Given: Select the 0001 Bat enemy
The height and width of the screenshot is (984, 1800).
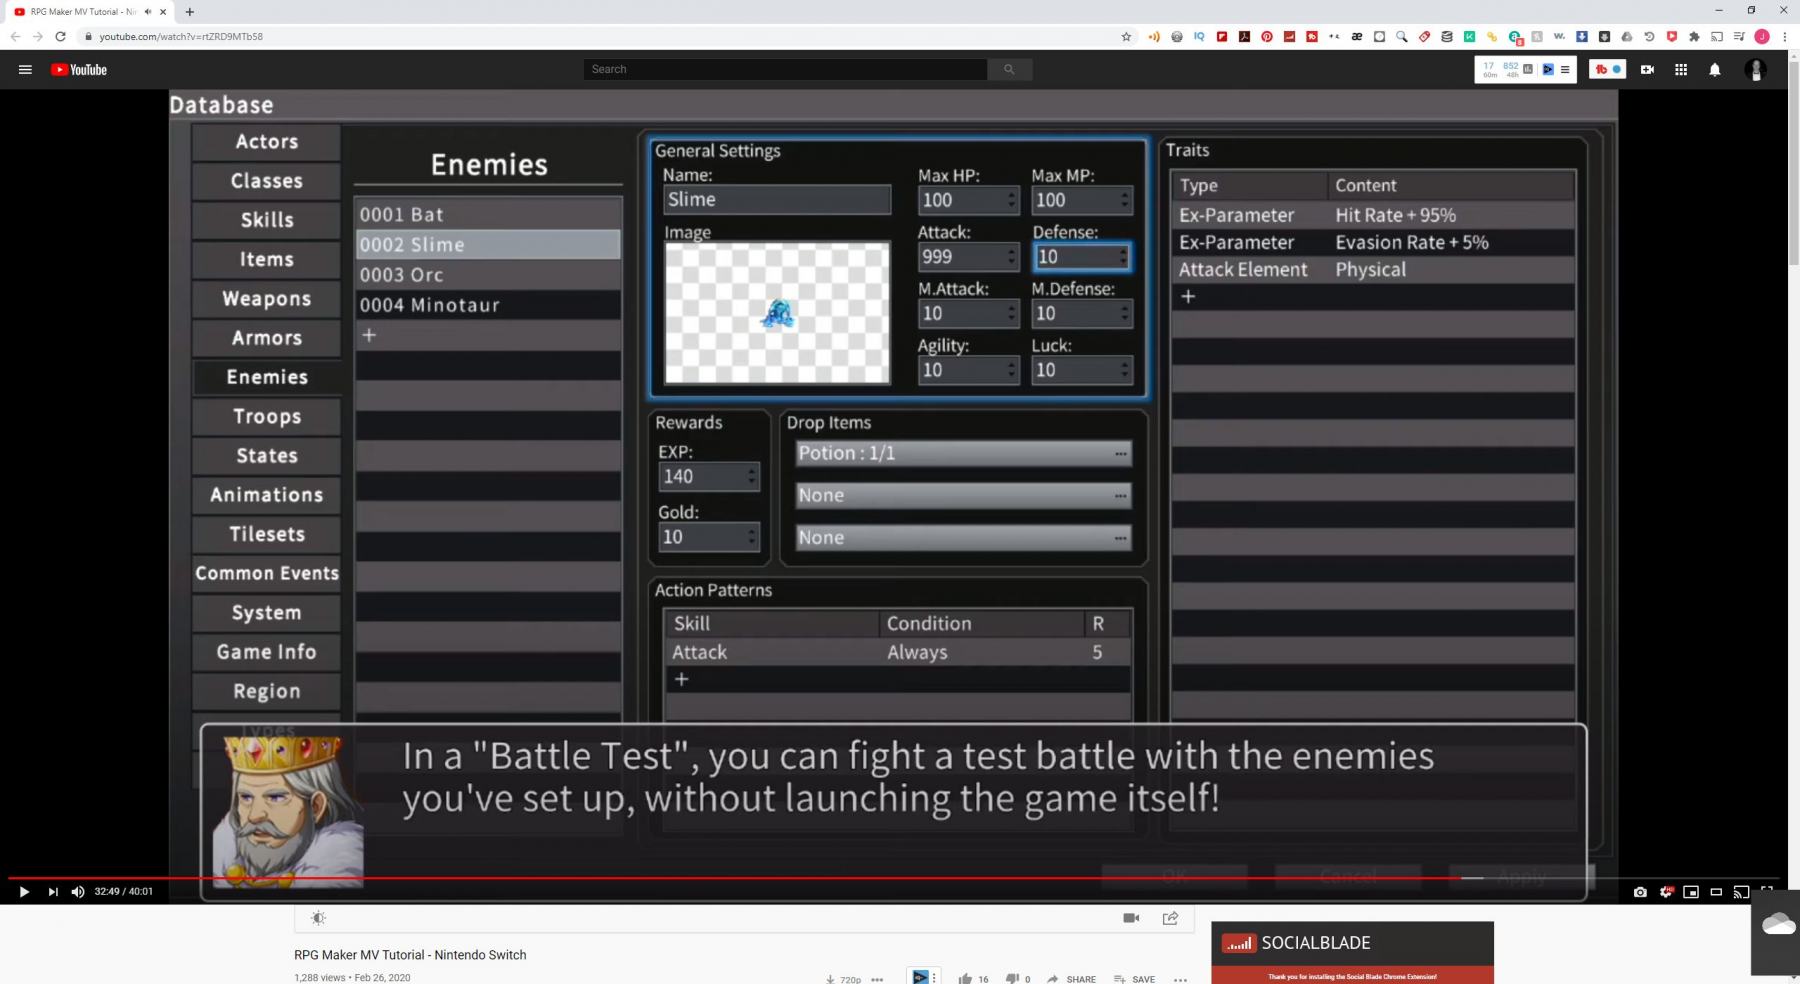Looking at the screenshot, I should coord(488,215).
